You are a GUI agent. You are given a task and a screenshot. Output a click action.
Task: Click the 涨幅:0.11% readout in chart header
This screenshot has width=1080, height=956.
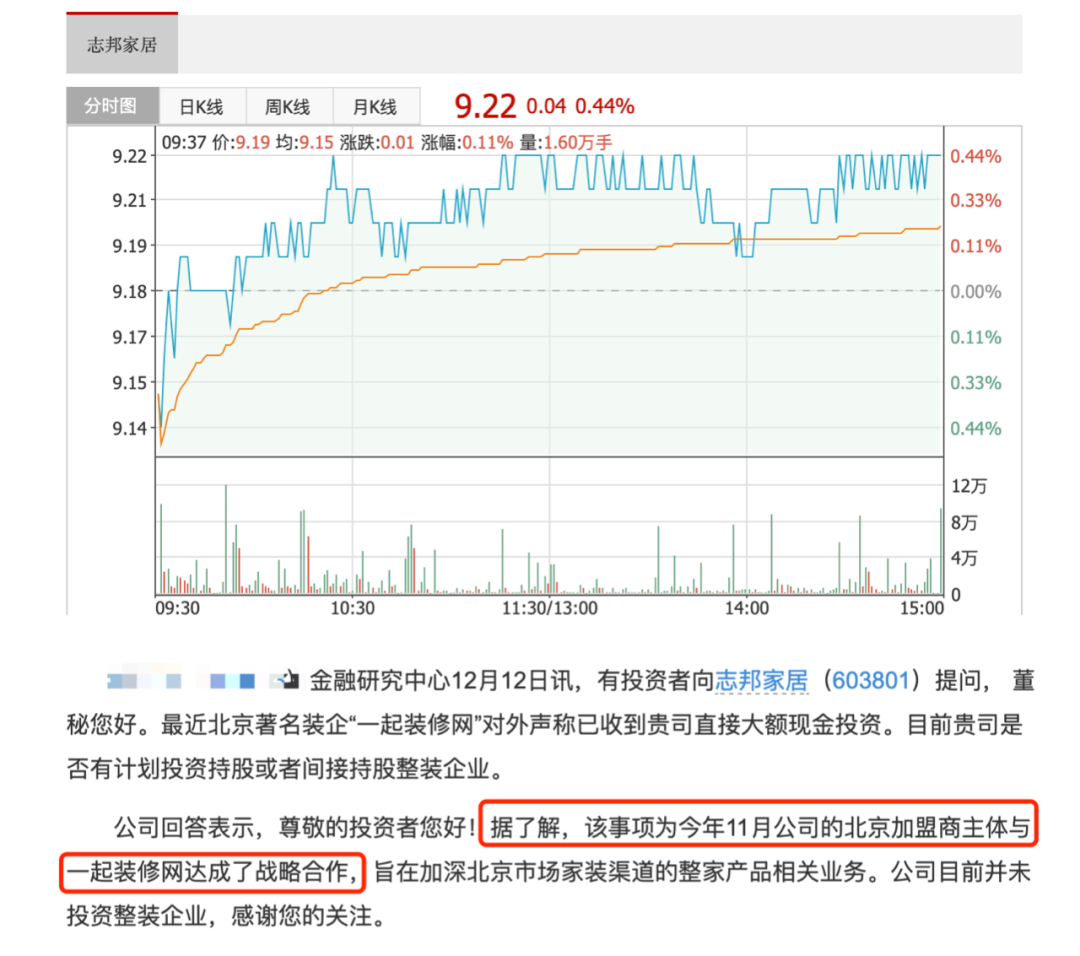(x=467, y=143)
